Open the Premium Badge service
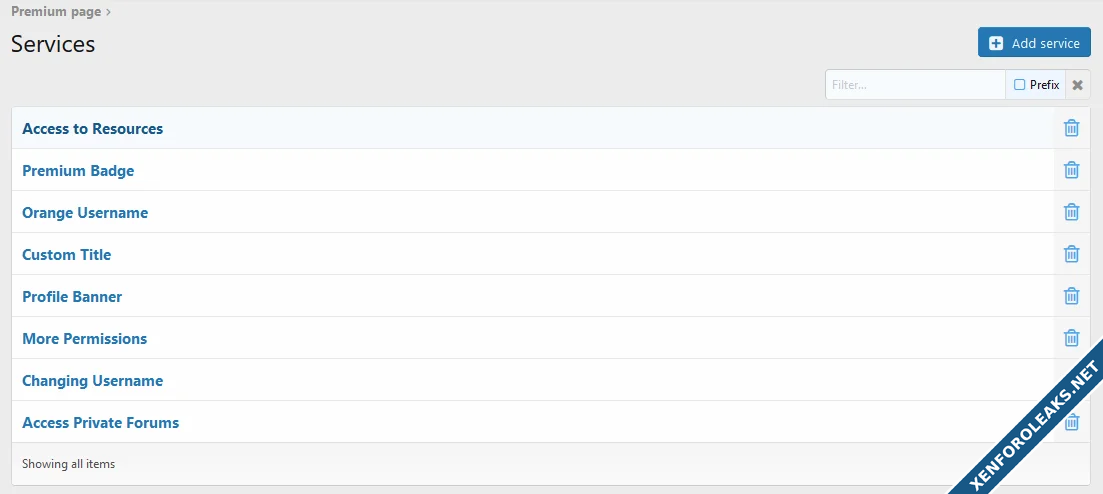The height and width of the screenshot is (494, 1103). (78, 171)
